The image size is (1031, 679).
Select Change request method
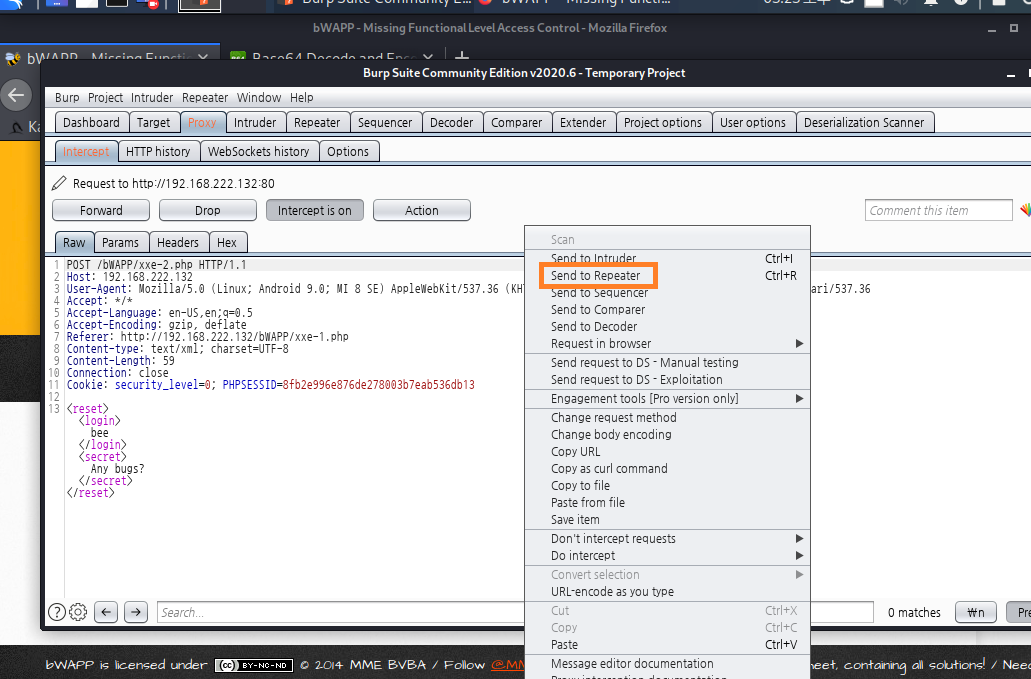[x=668, y=417]
